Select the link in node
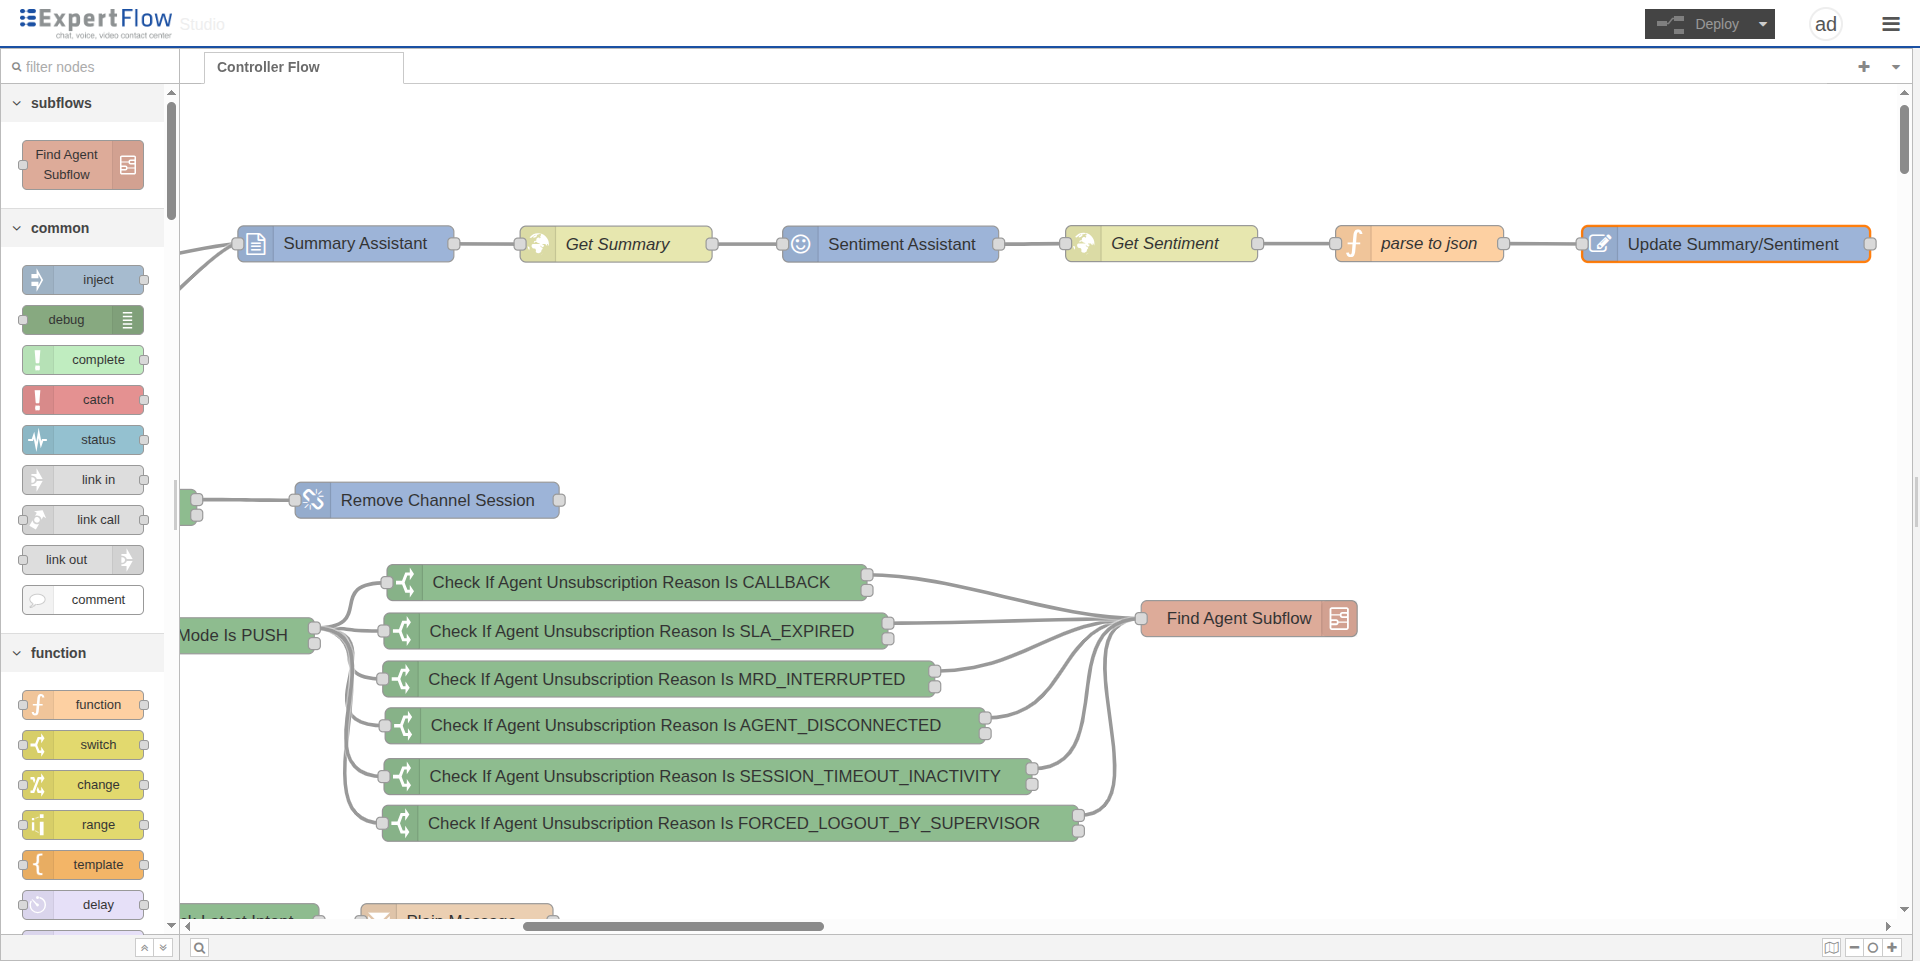1920x961 pixels. (83, 480)
